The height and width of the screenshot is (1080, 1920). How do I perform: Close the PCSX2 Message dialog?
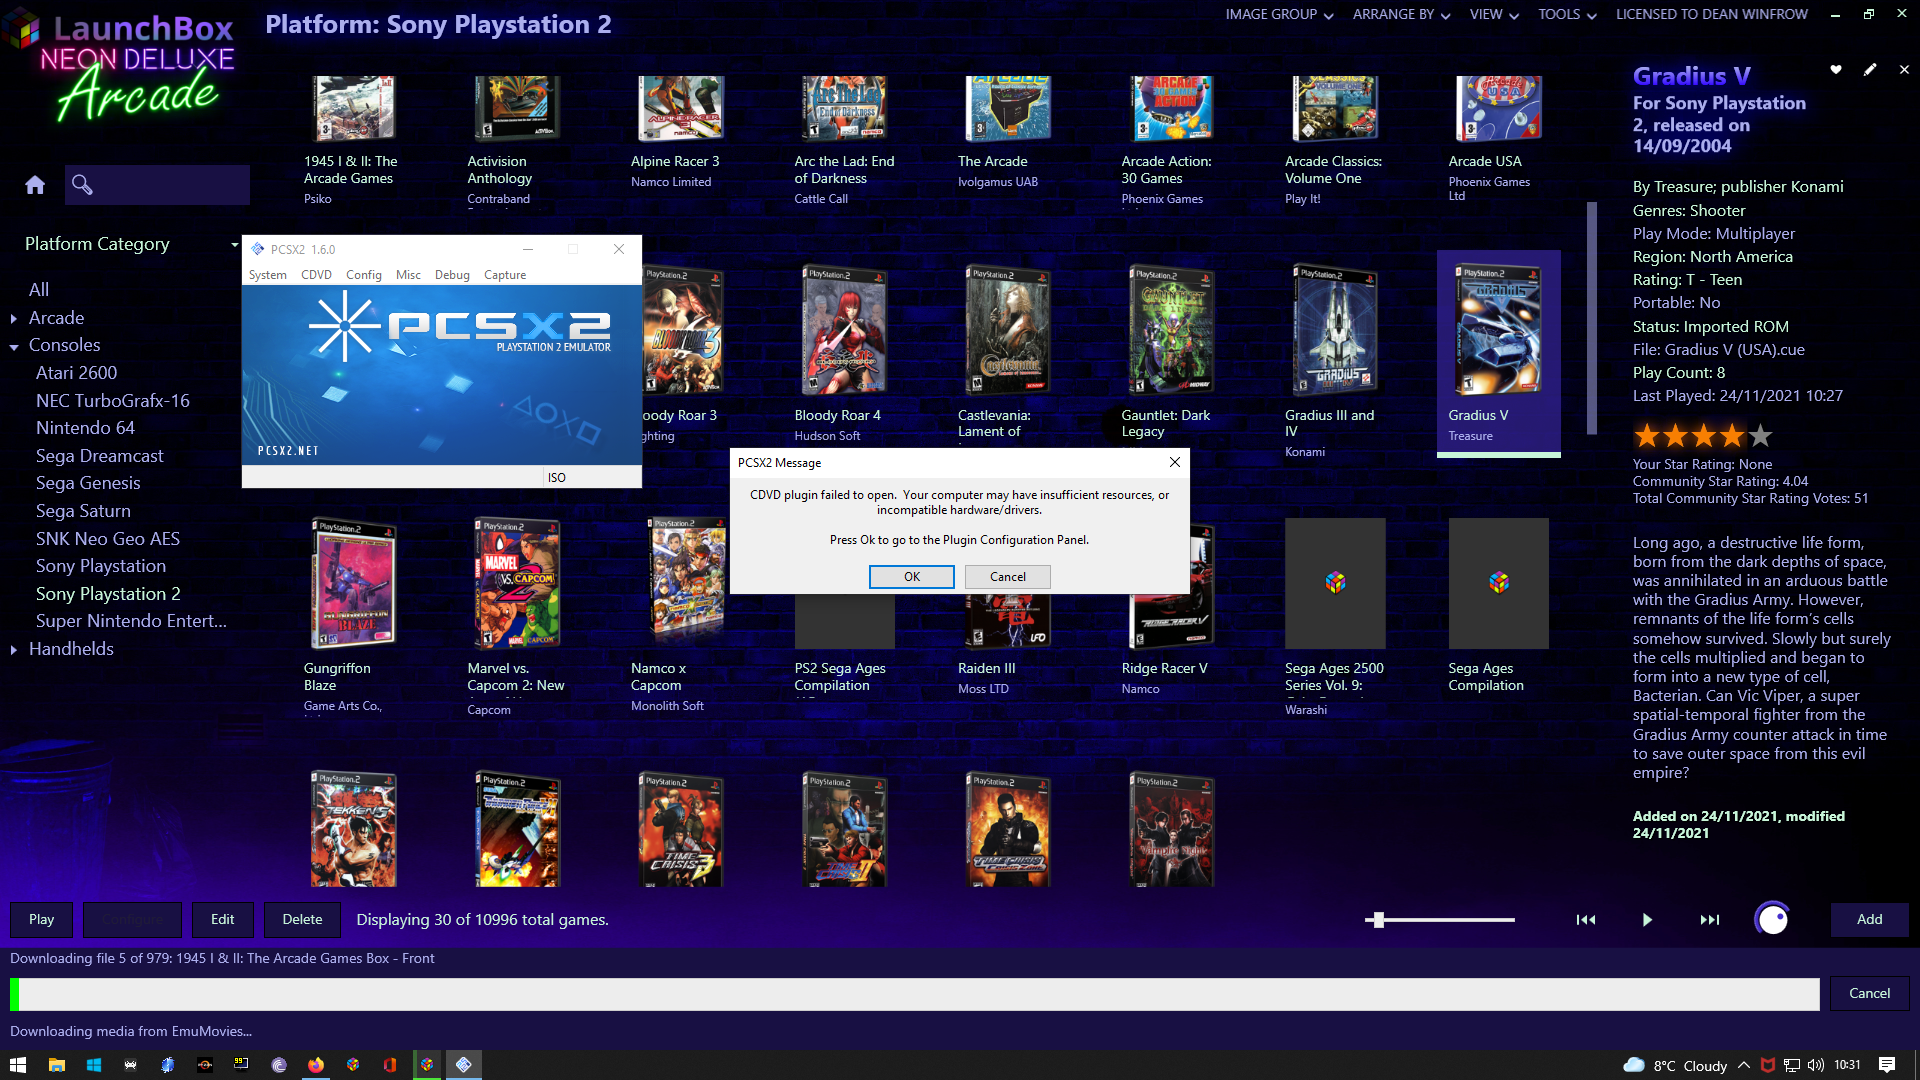[1175, 462]
